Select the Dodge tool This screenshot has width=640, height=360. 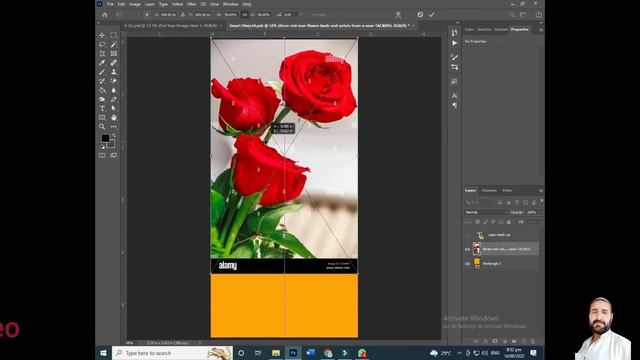coord(102,99)
